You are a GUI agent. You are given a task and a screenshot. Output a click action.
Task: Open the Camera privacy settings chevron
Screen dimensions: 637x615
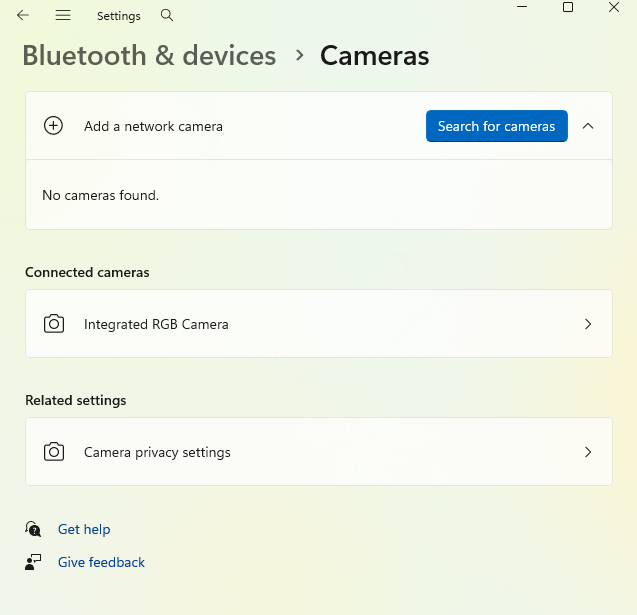coord(588,452)
